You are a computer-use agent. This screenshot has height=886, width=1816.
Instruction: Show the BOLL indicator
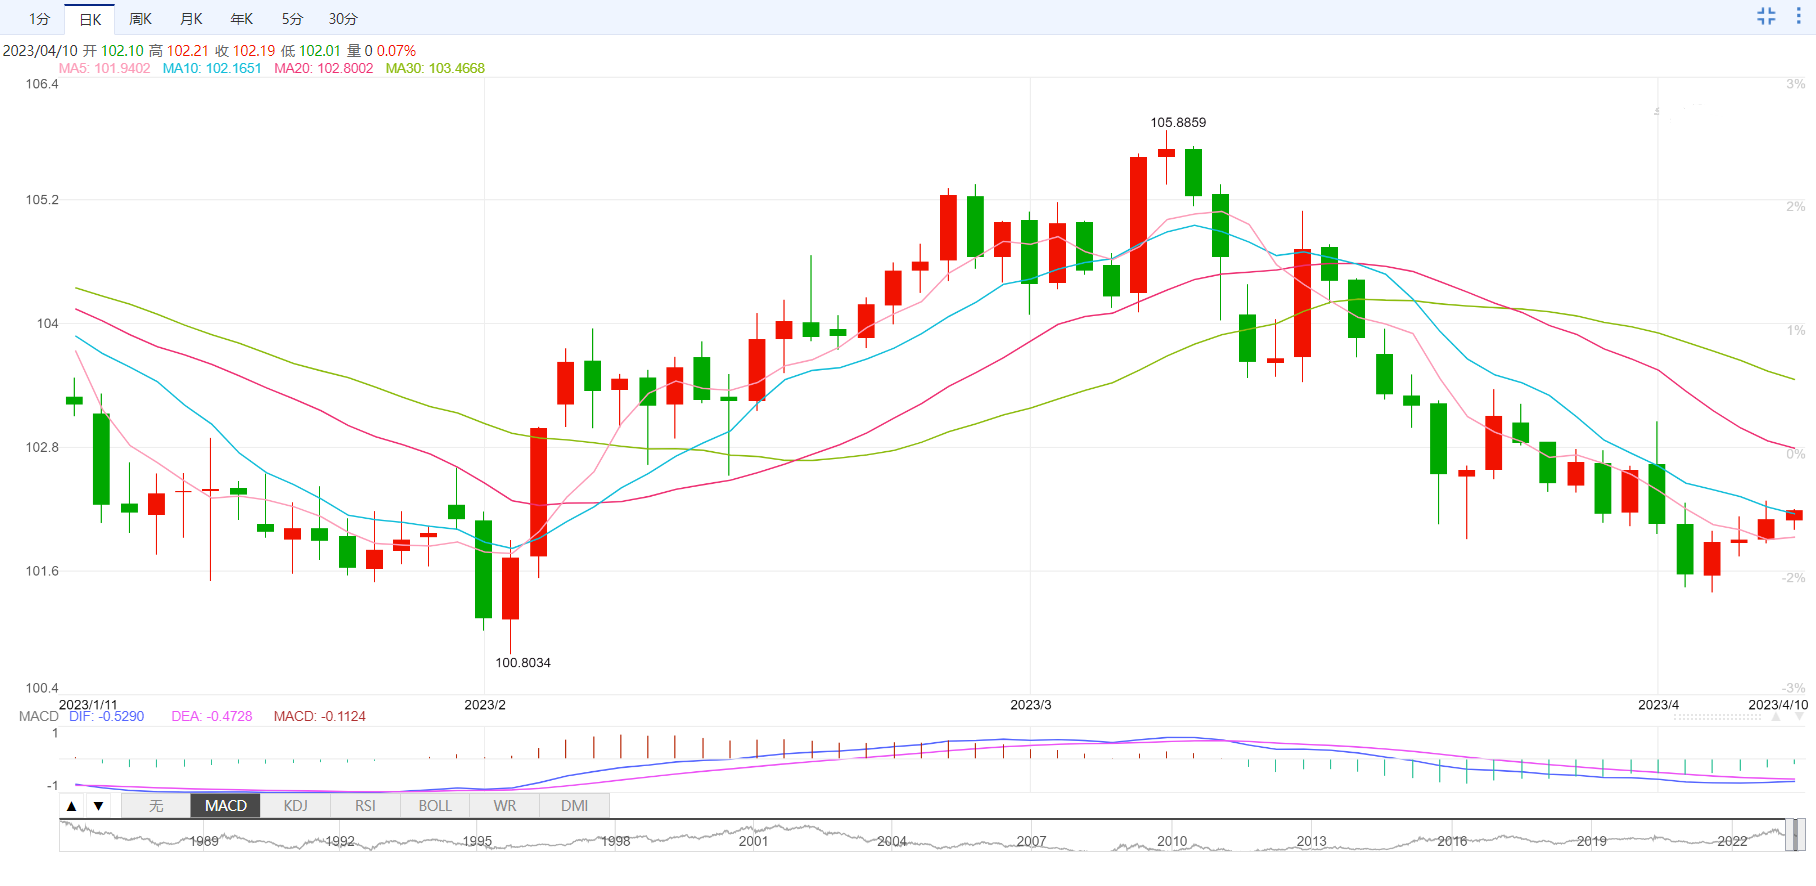[x=435, y=806]
